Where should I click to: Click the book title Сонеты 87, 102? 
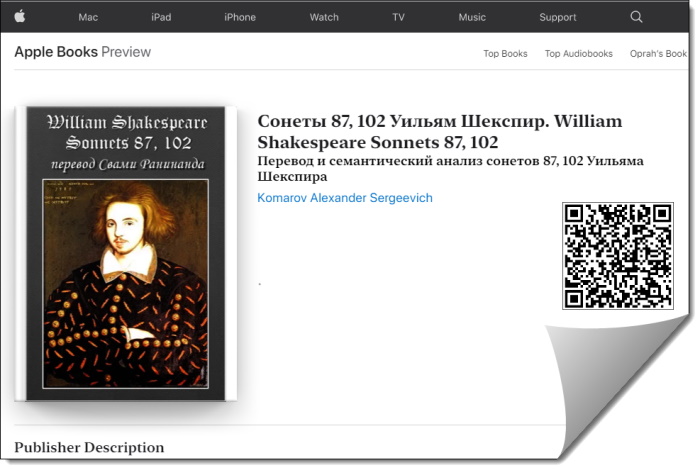coord(440,132)
